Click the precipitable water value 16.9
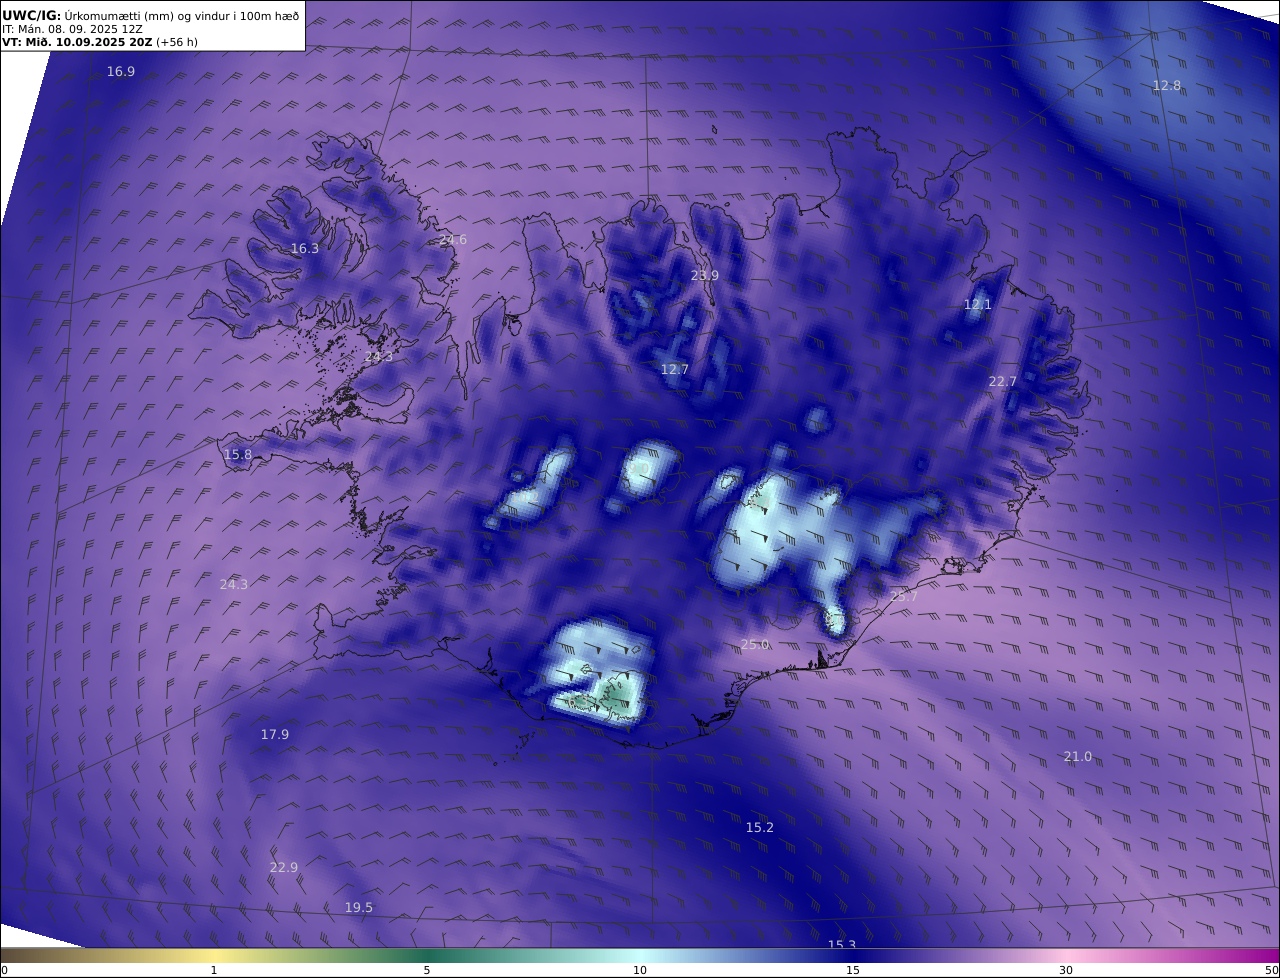Viewport: 1280px width, 978px height. click(121, 72)
